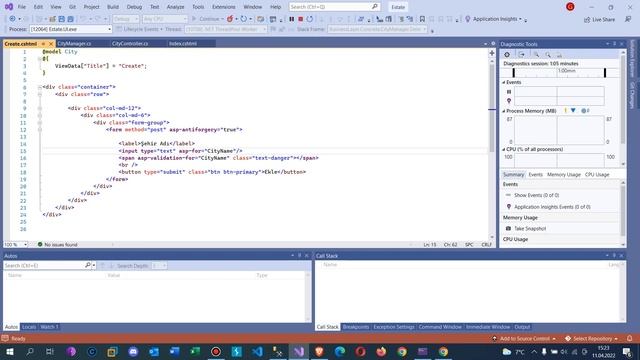Click Excel icon in the taskbar
Image resolution: width=640 pixels, height=360 pixels.
click(195, 351)
